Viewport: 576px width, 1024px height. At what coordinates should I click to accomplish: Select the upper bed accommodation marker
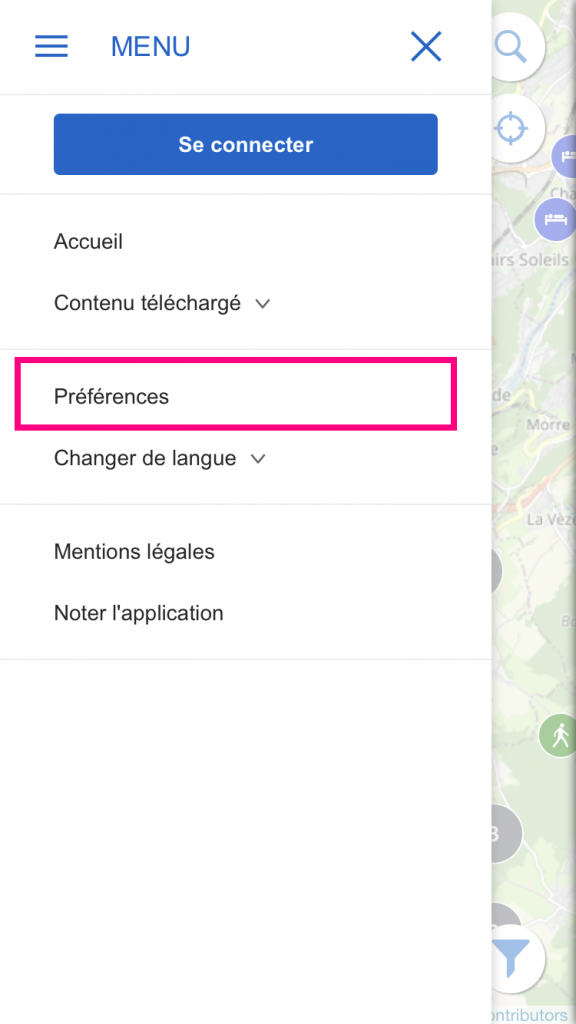(x=564, y=156)
